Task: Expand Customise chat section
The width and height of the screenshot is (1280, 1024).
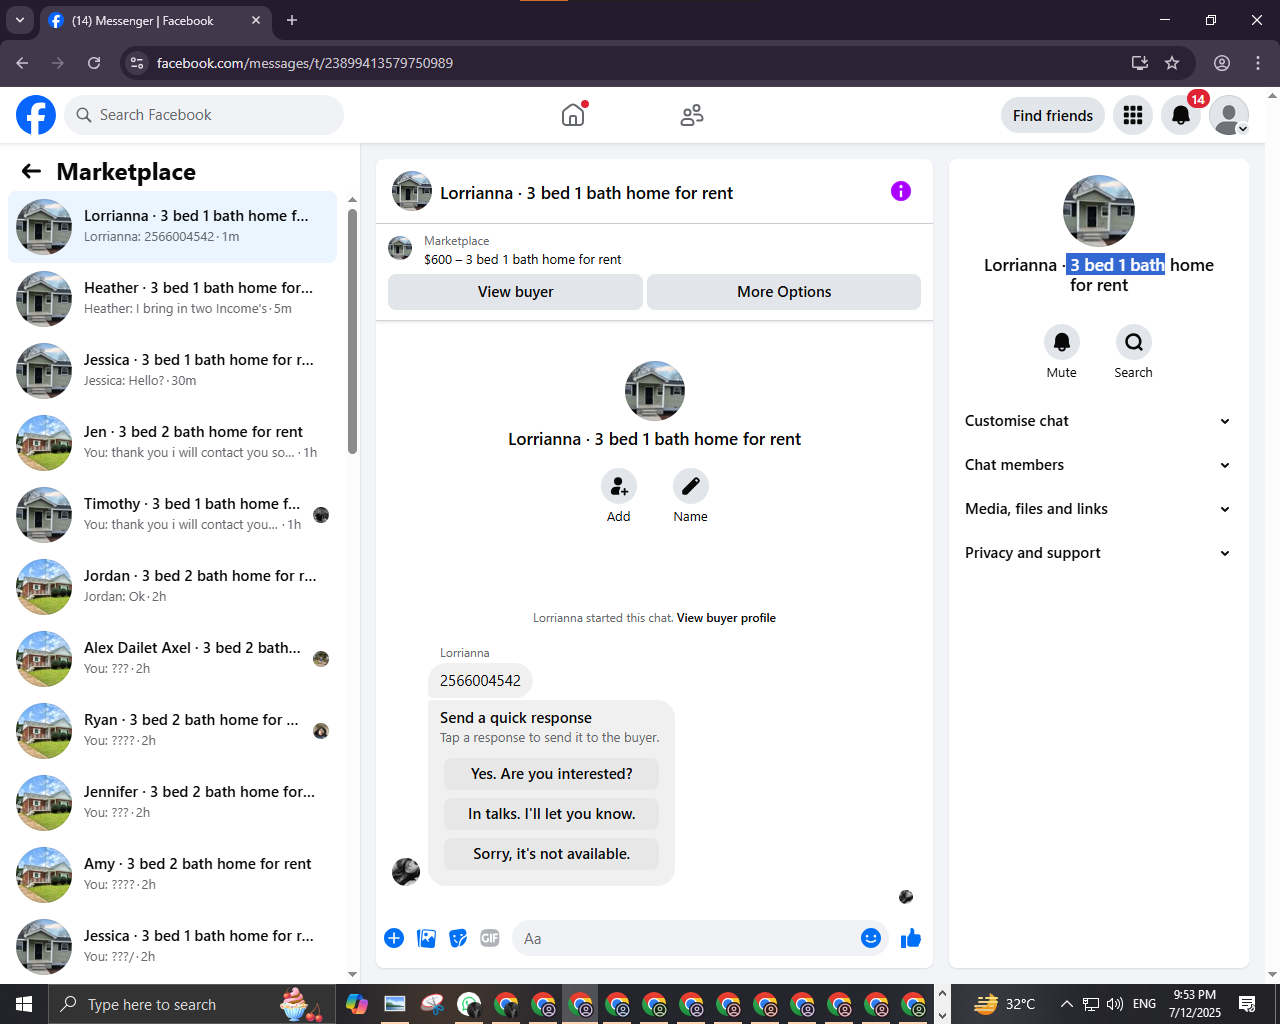Action: click(x=1097, y=421)
